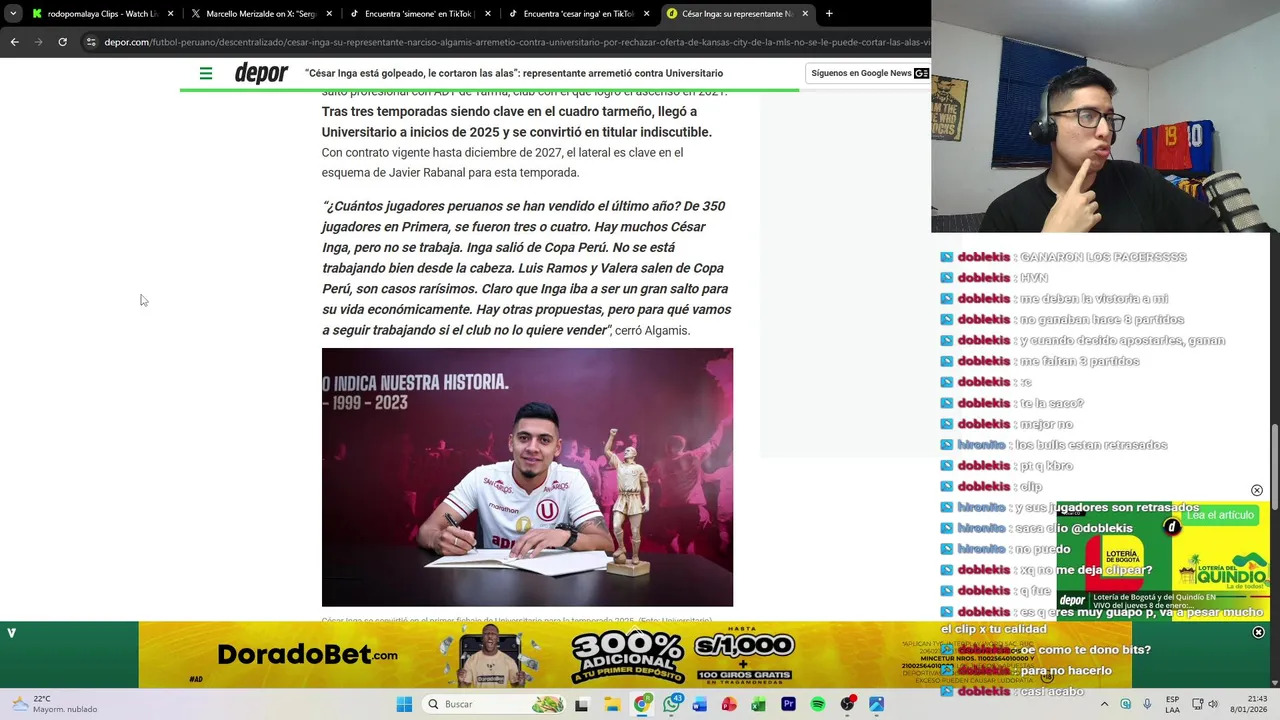Close the "Encuentra 'simeone' en TikTok" tab

tap(487, 14)
